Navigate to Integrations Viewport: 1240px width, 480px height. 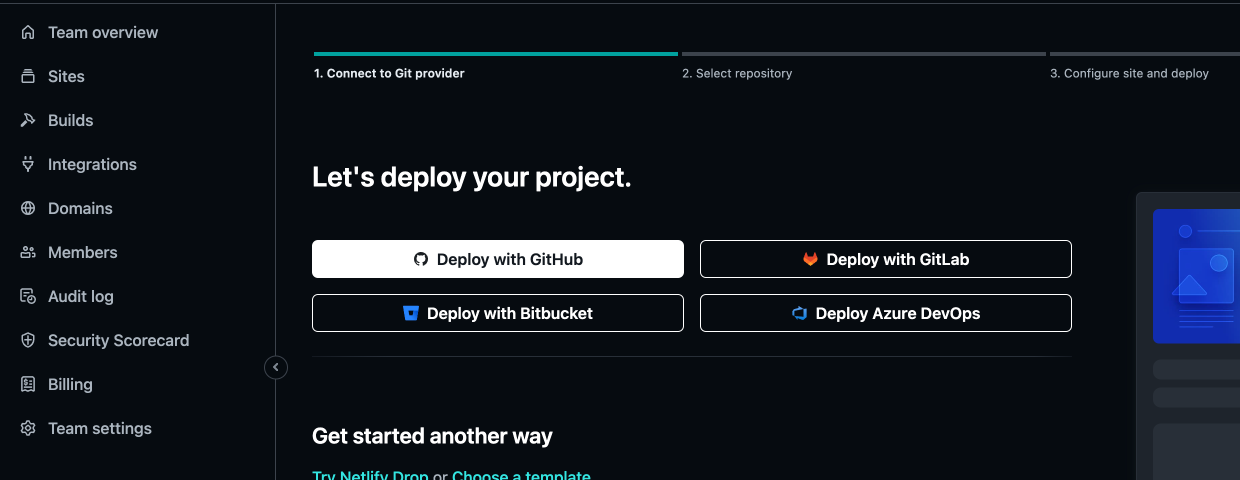click(78, 164)
